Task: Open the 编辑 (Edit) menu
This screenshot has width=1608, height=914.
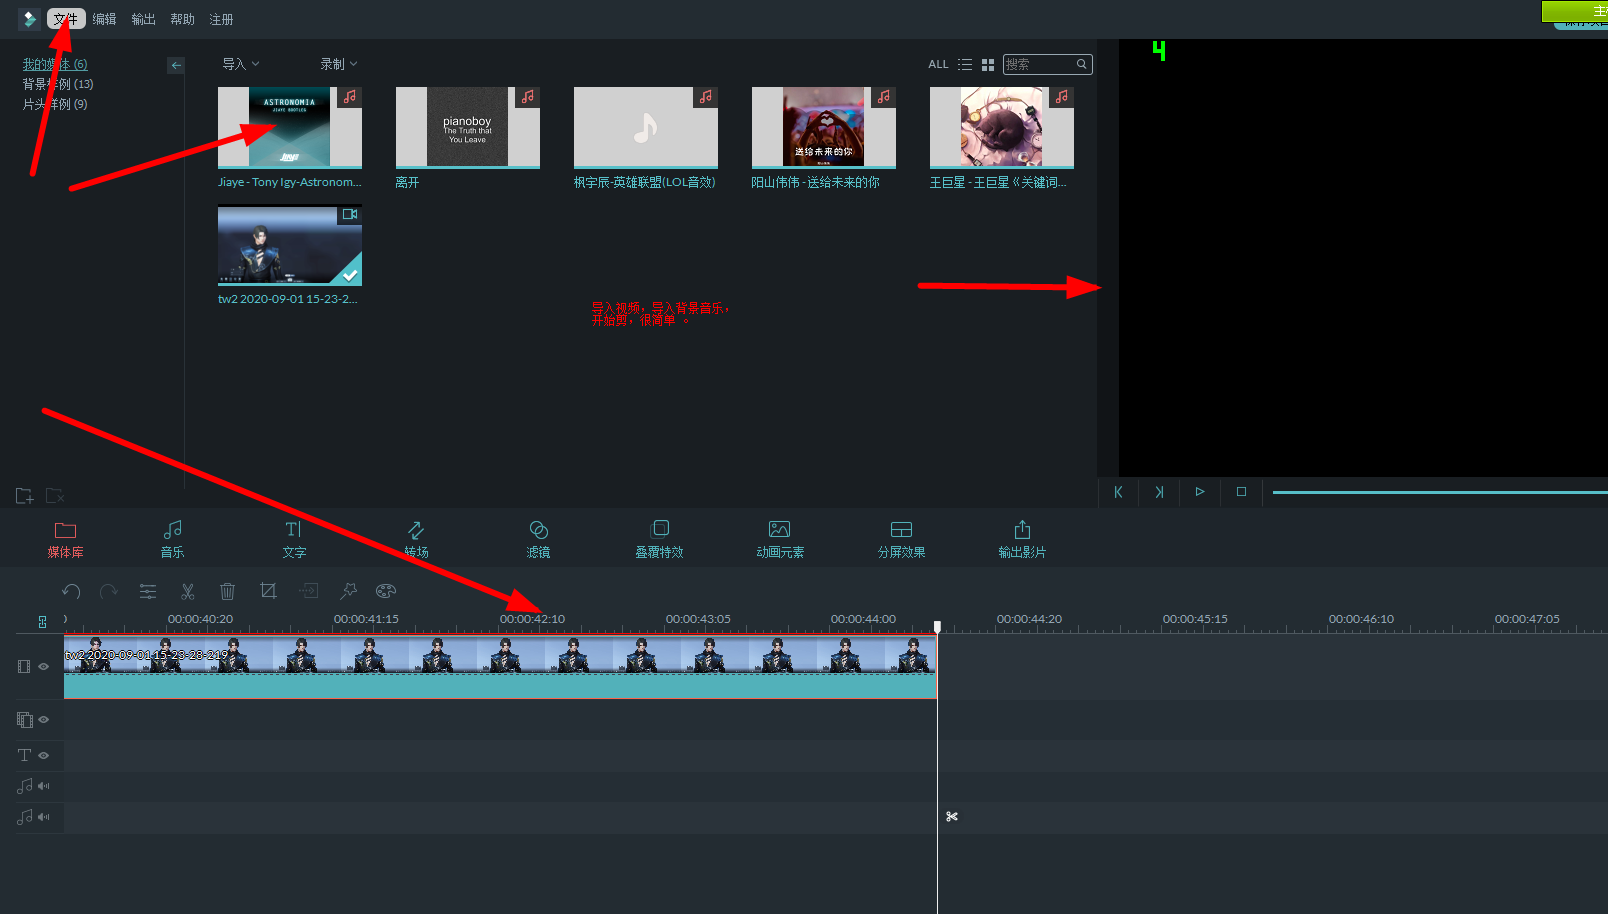Action: click(x=104, y=19)
